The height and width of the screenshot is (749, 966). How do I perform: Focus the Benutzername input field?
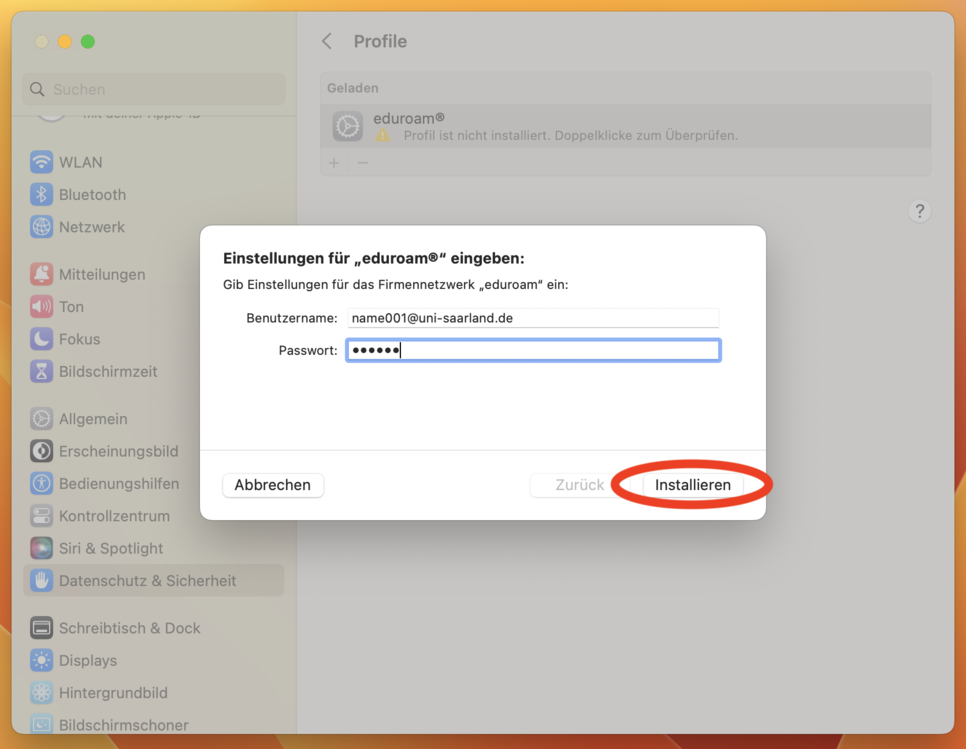coord(533,318)
